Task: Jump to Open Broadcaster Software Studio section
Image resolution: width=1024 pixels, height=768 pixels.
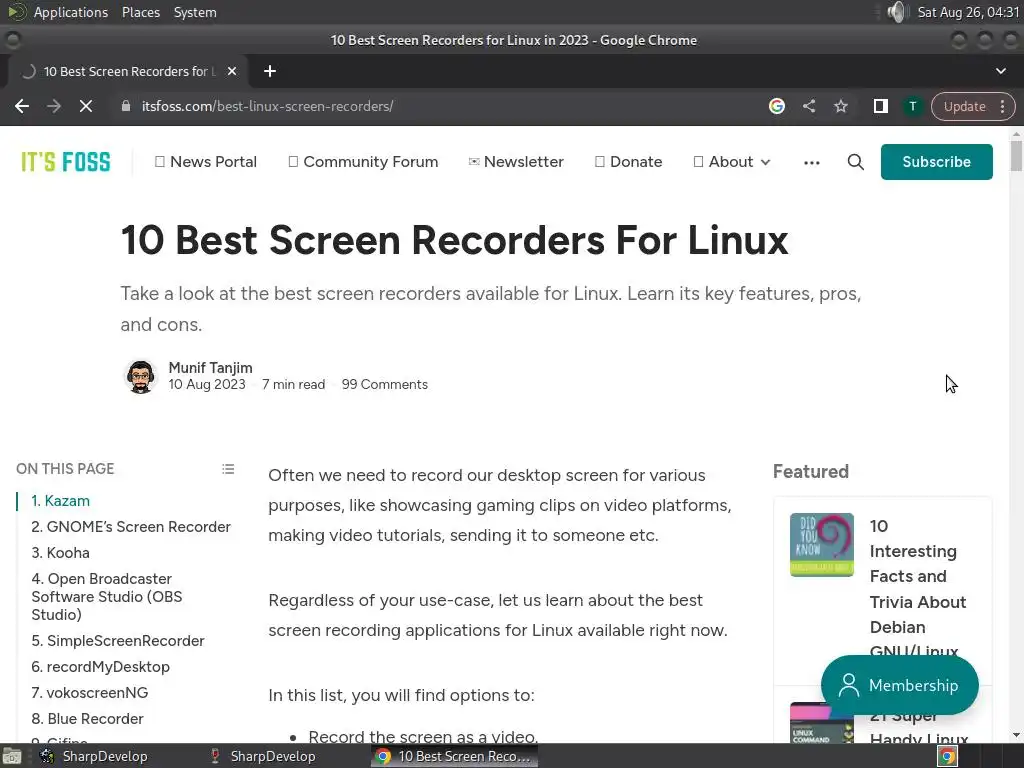Action: tap(107, 597)
